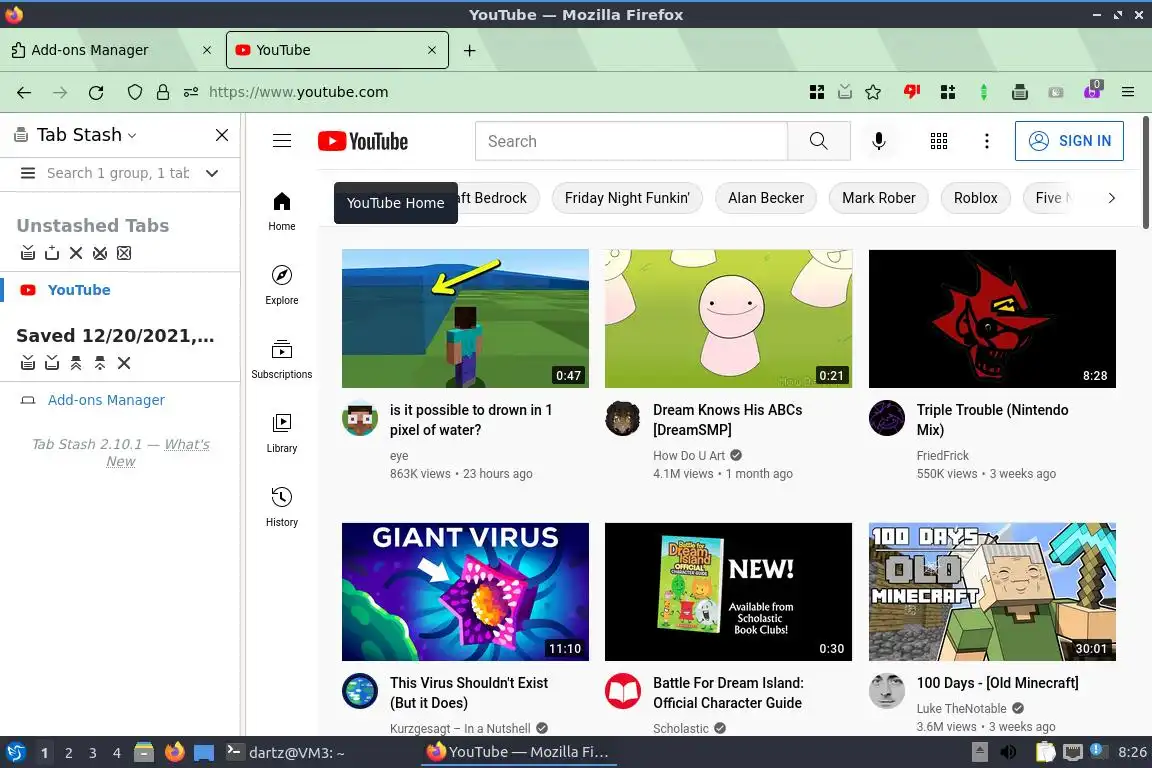Click the grid-plus toolbar extension icon
1152x768 pixels.
948,93
